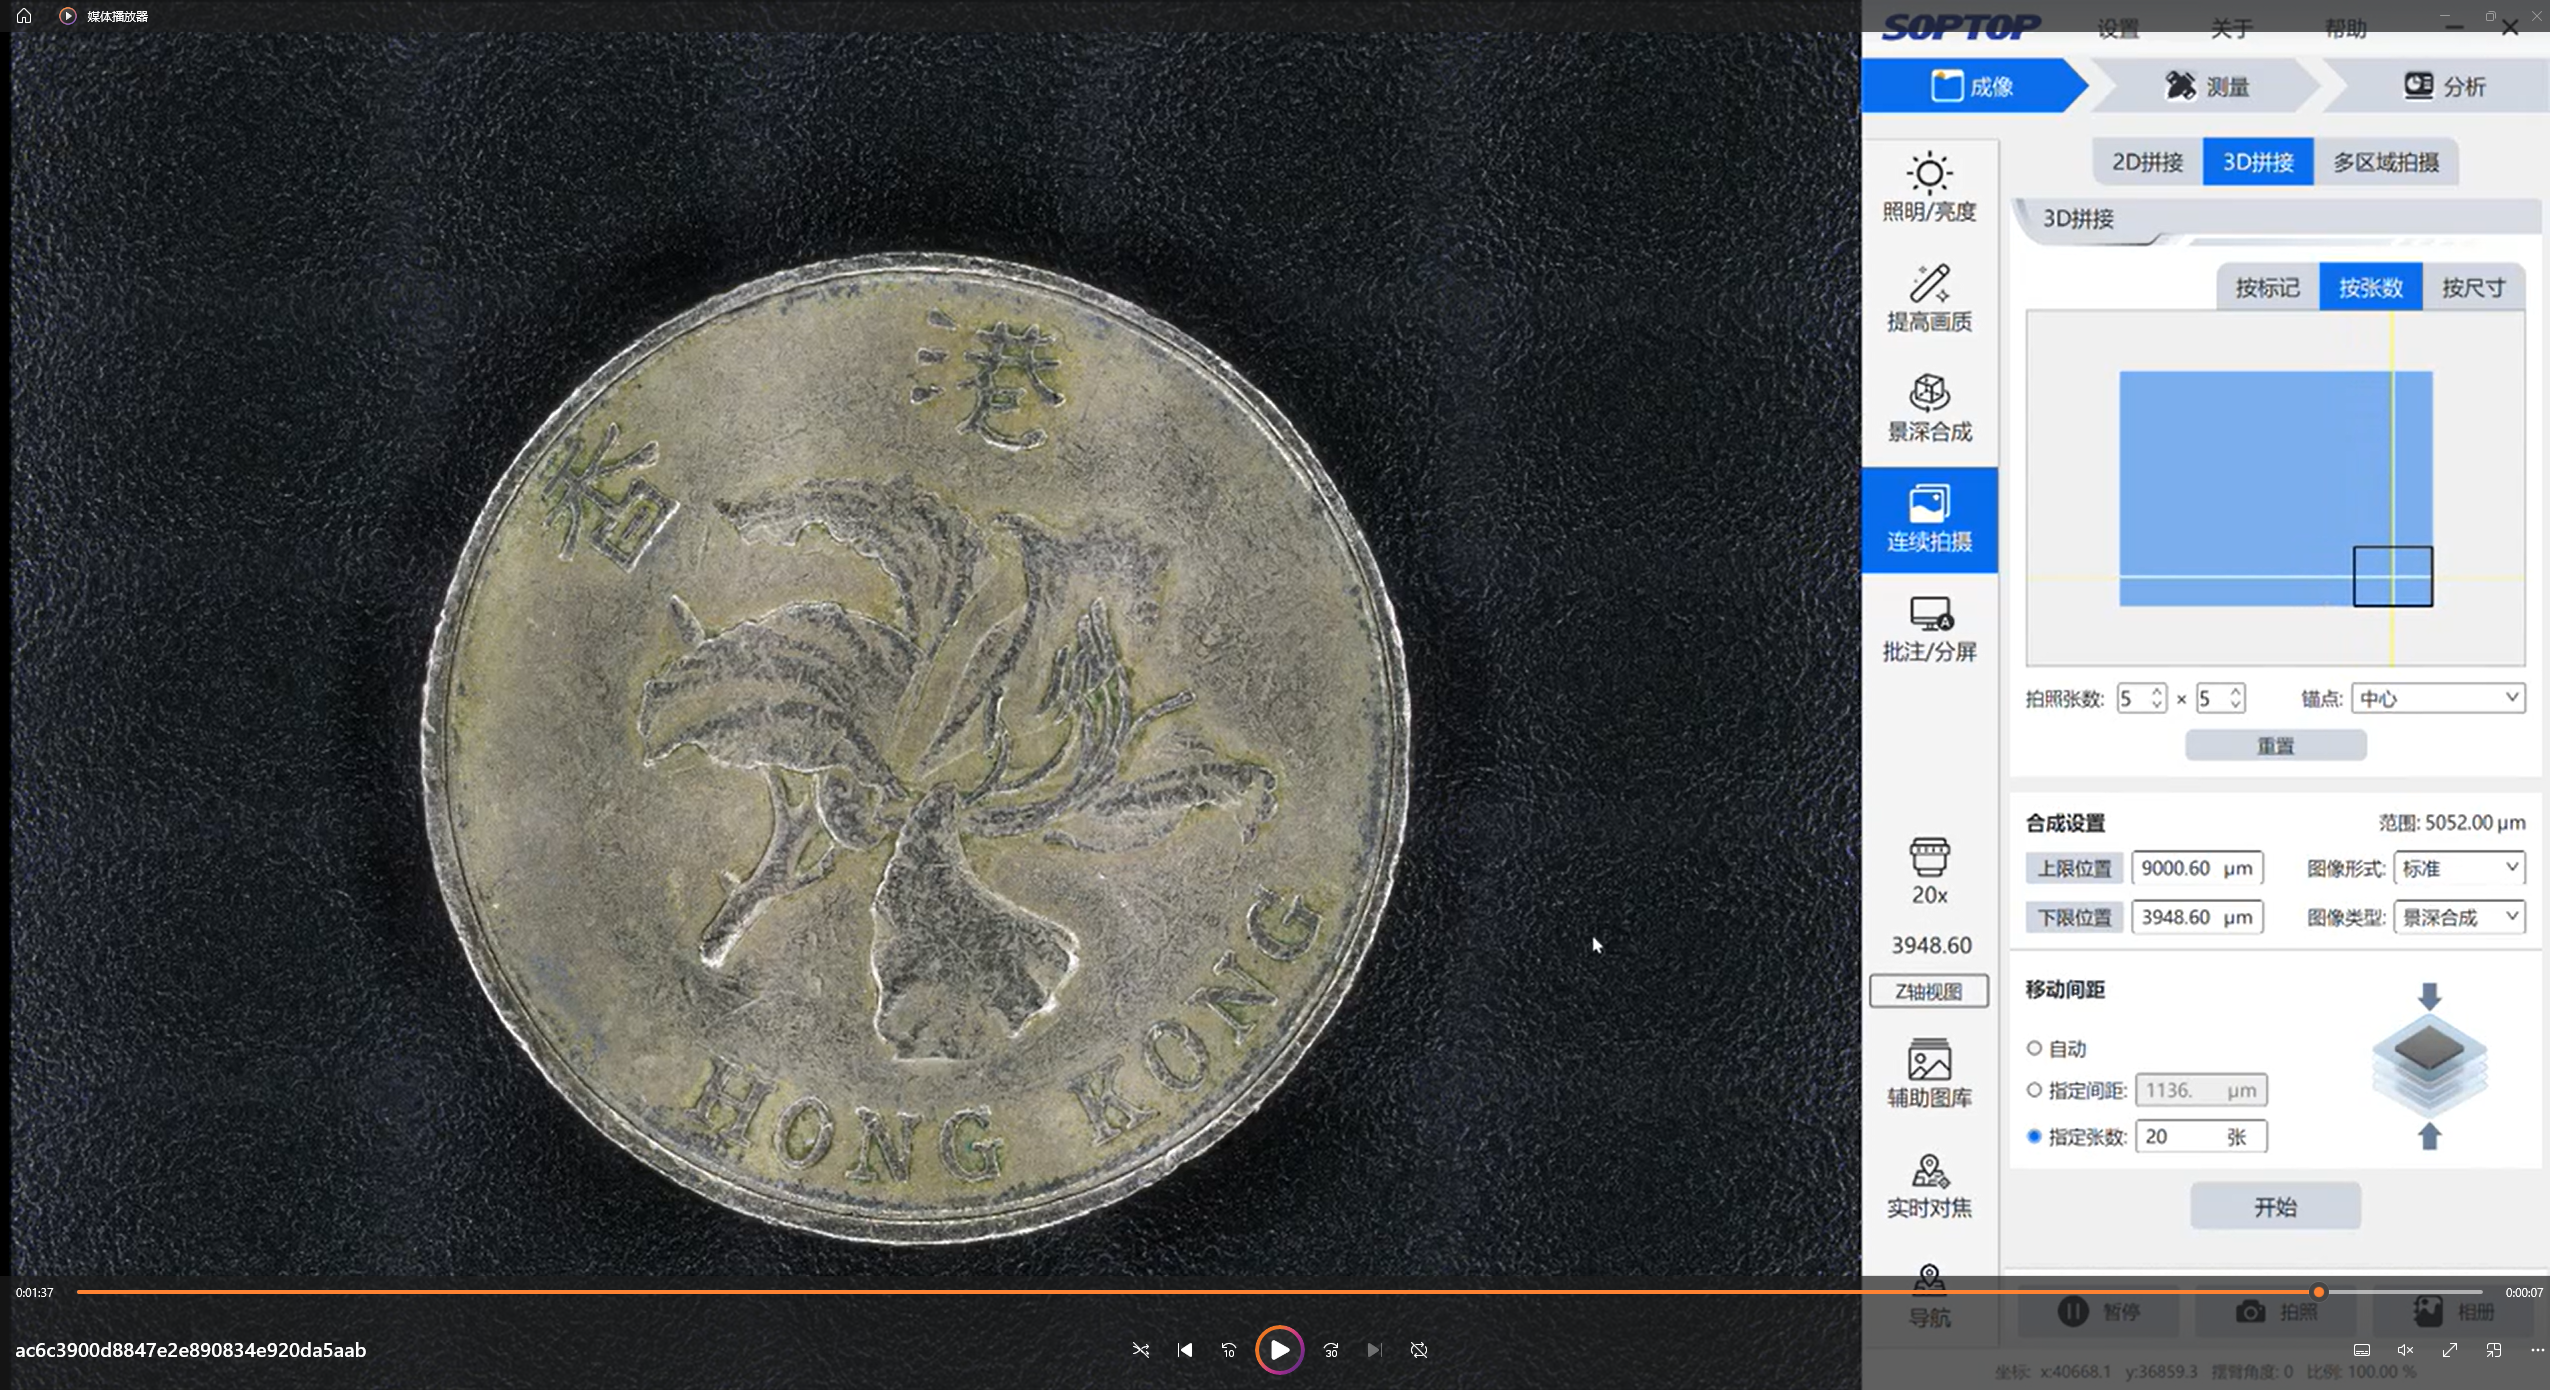Adjust the first 拍照张数 stepper
The image size is (2550, 1390).
coord(2157,698)
